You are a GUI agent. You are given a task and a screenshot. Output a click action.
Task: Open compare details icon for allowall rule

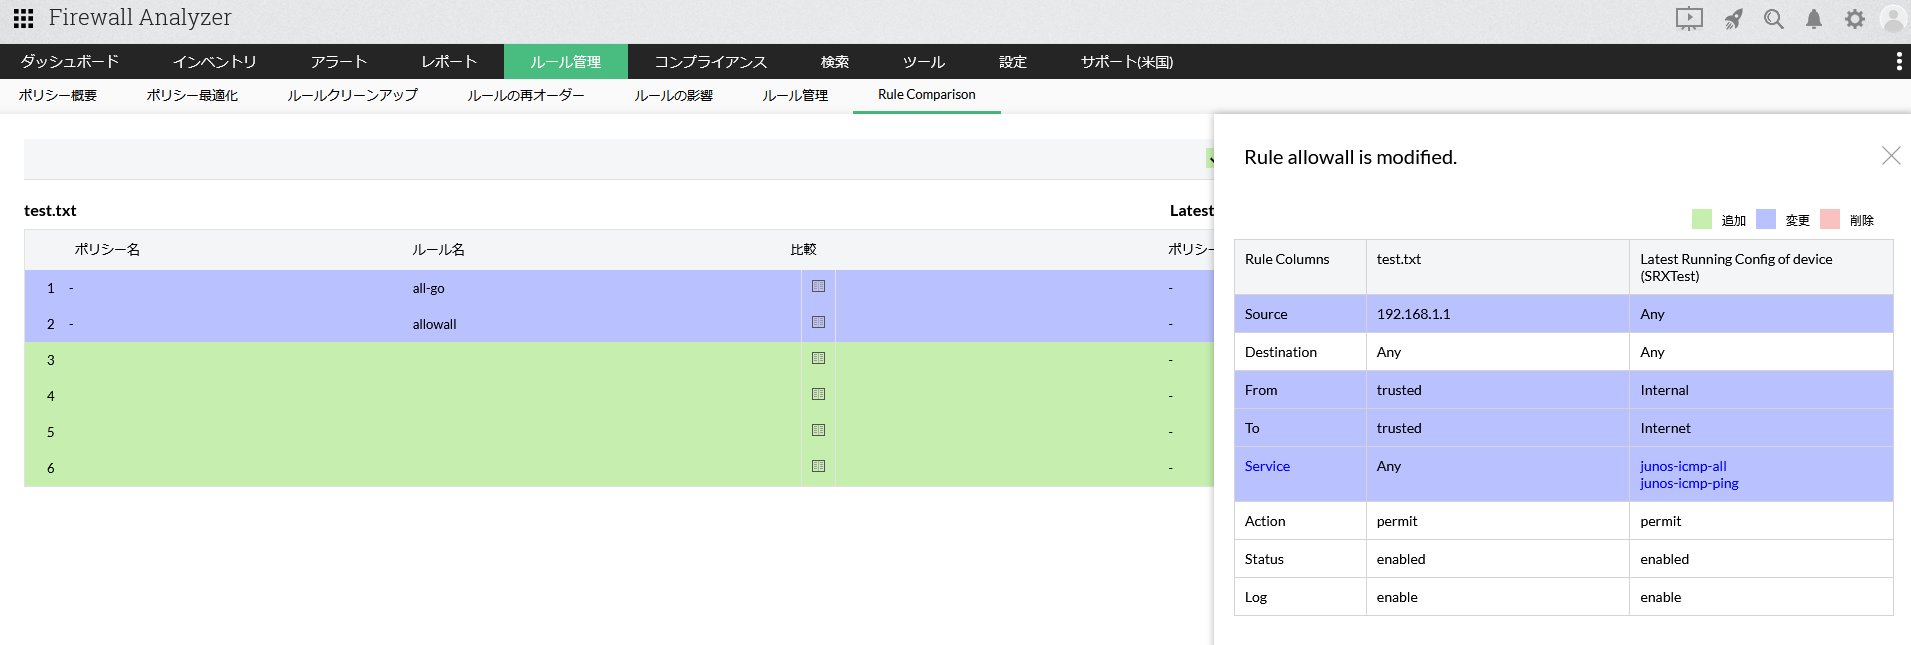point(818,323)
